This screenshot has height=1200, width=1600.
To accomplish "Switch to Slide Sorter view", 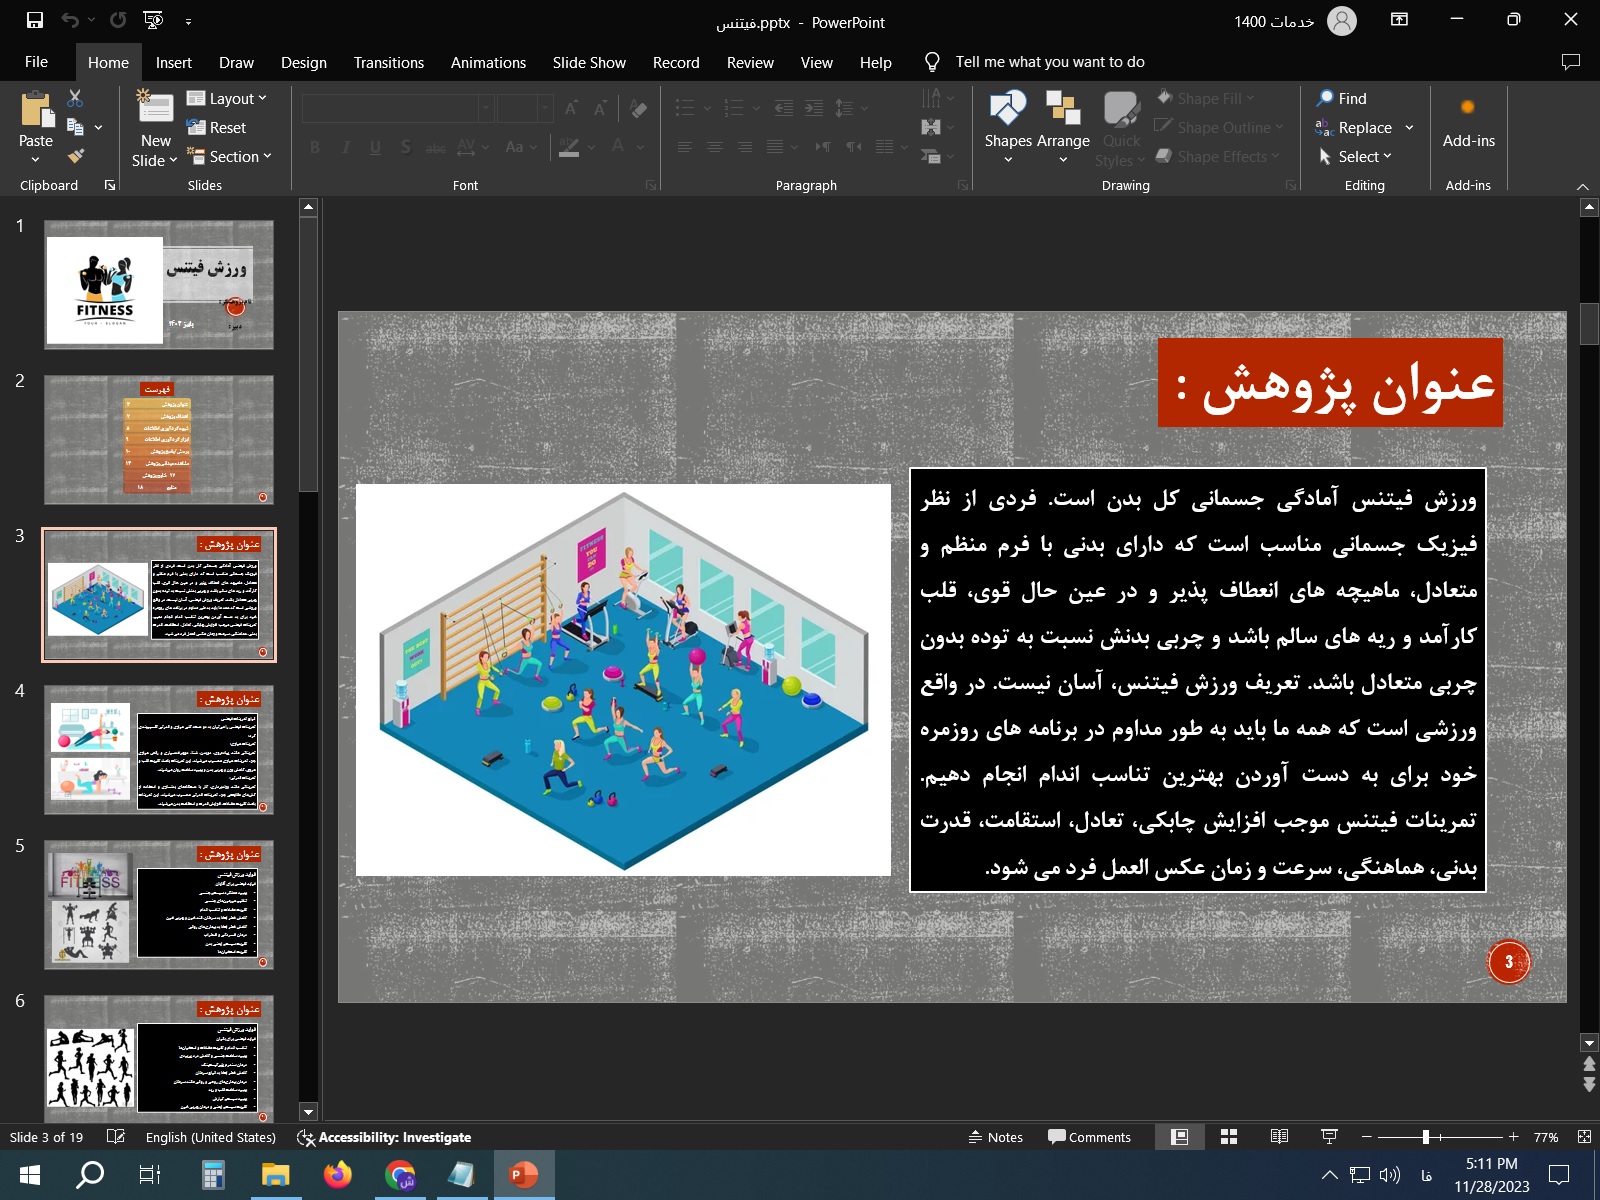I will click(1229, 1137).
